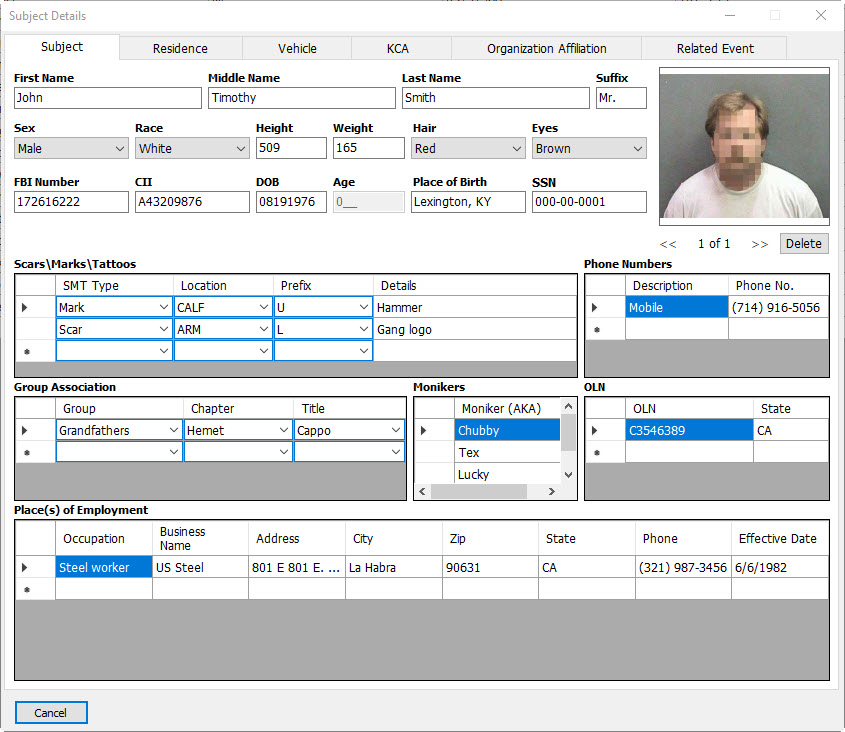Open the Vehicle tab
Image resolution: width=845 pixels, height=732 pixels.
297,48
